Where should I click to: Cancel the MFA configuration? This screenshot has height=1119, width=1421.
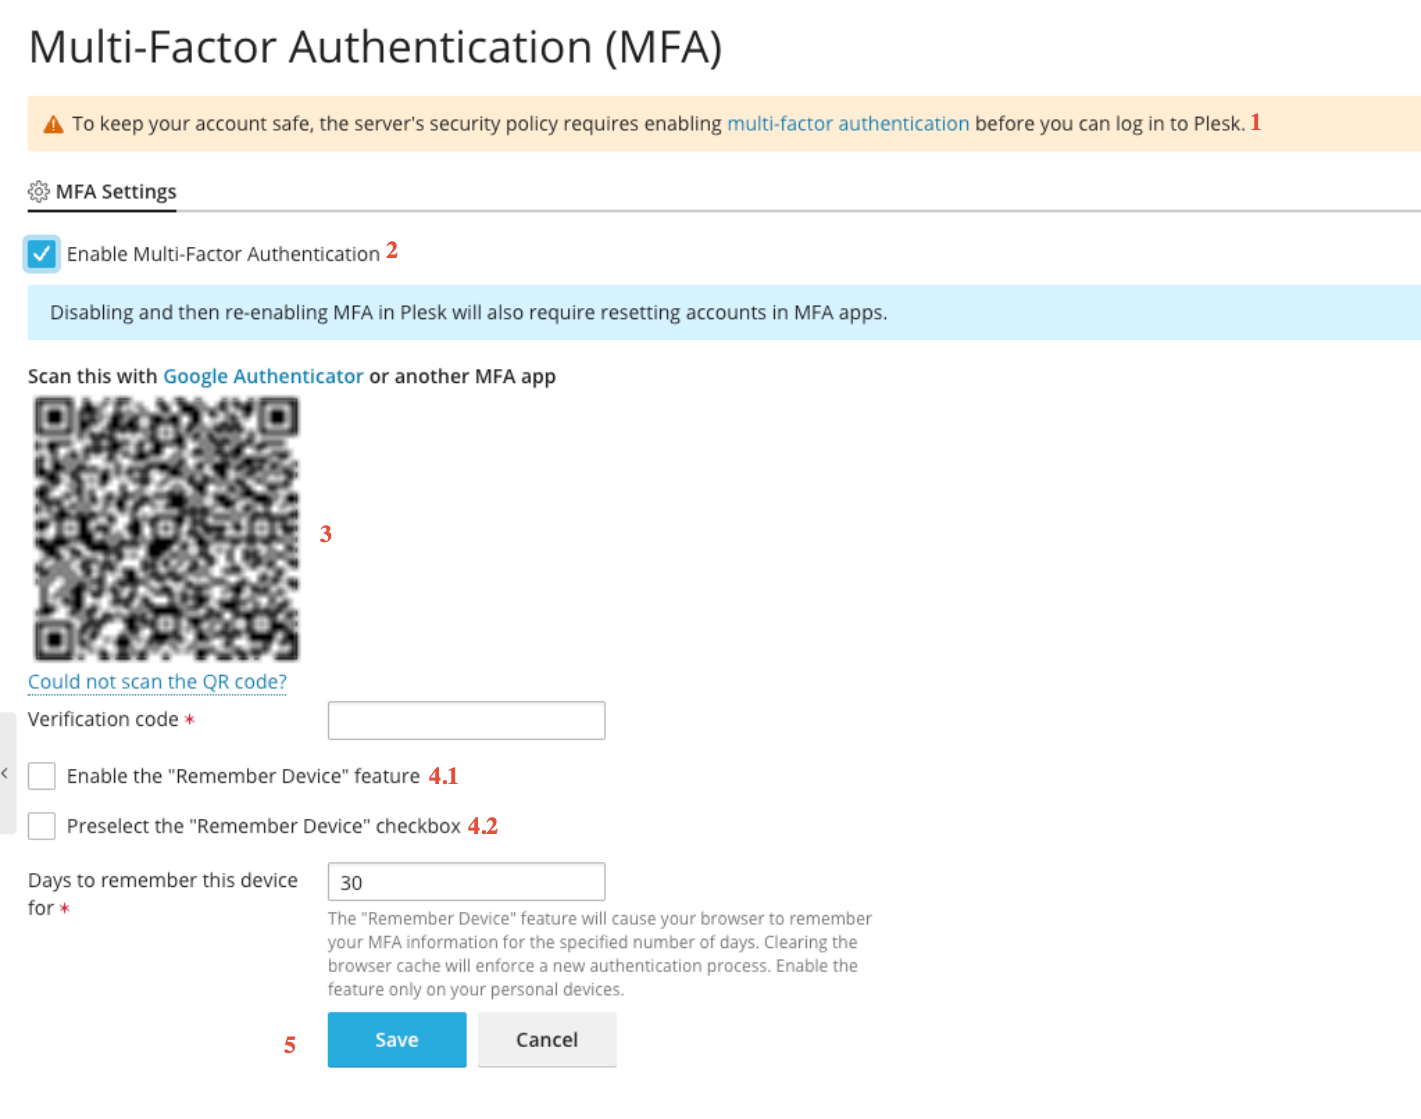[x=546, y=1039]
